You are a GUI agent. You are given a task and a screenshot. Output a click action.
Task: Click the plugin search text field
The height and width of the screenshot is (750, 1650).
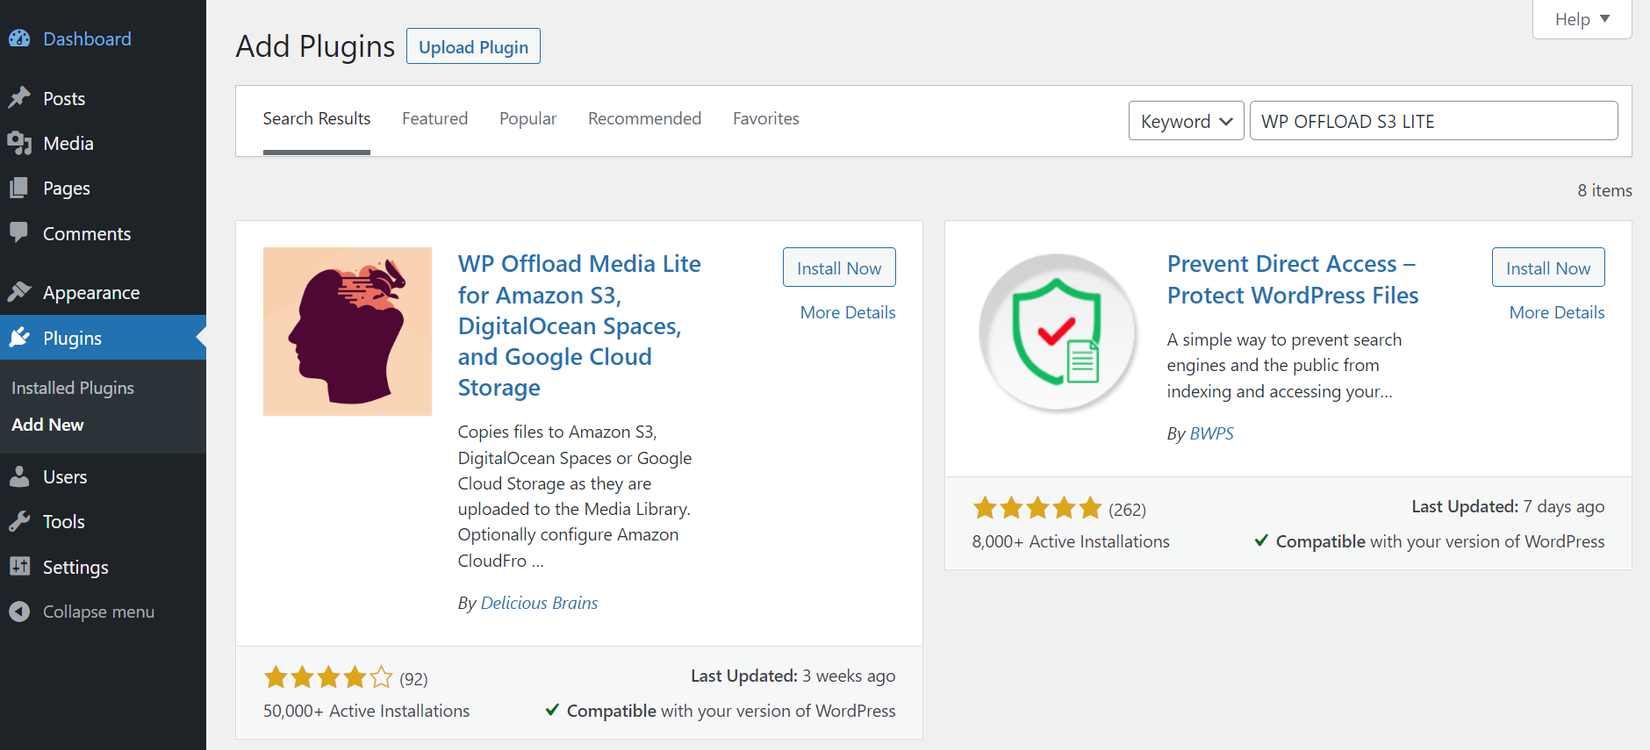point(1432,121)
